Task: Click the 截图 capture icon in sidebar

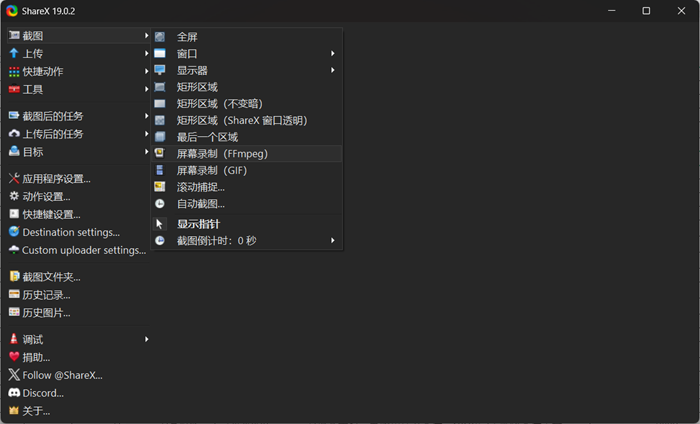Action: tap(14, 35)
